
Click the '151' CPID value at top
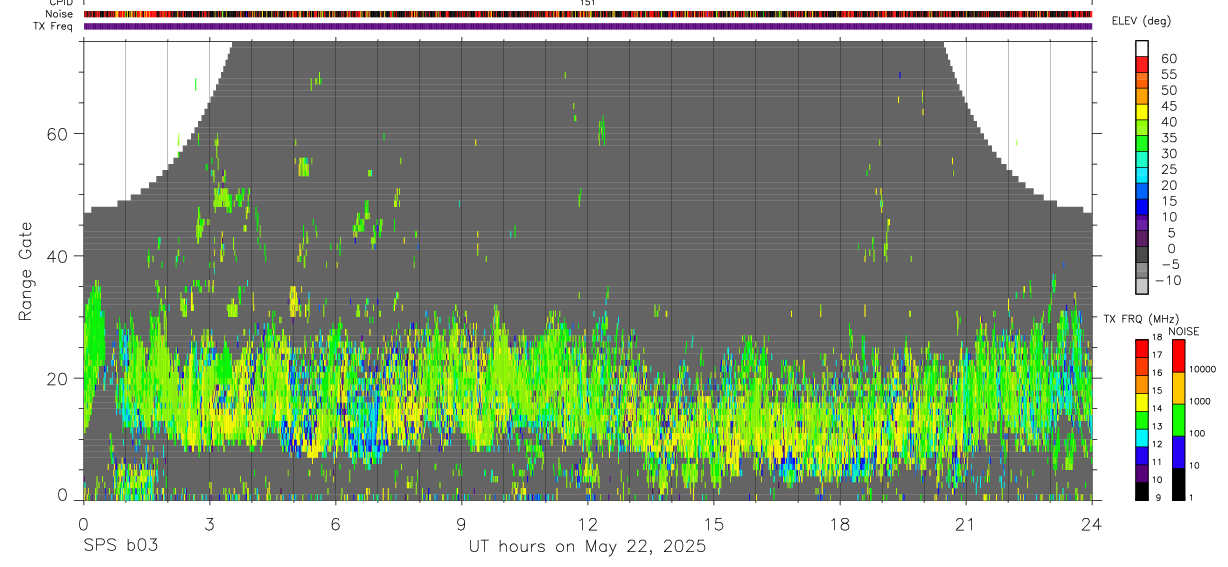click(588, 3)
